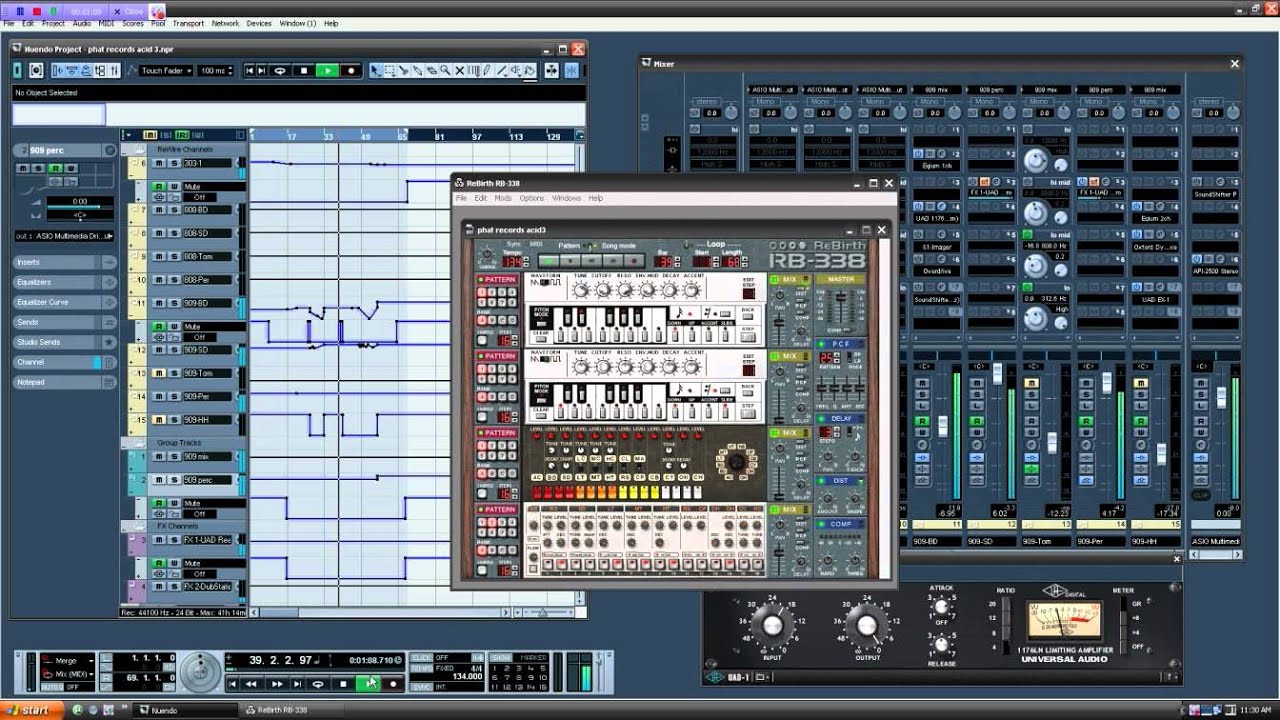Click the MASTER section label in ReBirth
This screenshot has width=1280, height=720.
click(841, 279)
